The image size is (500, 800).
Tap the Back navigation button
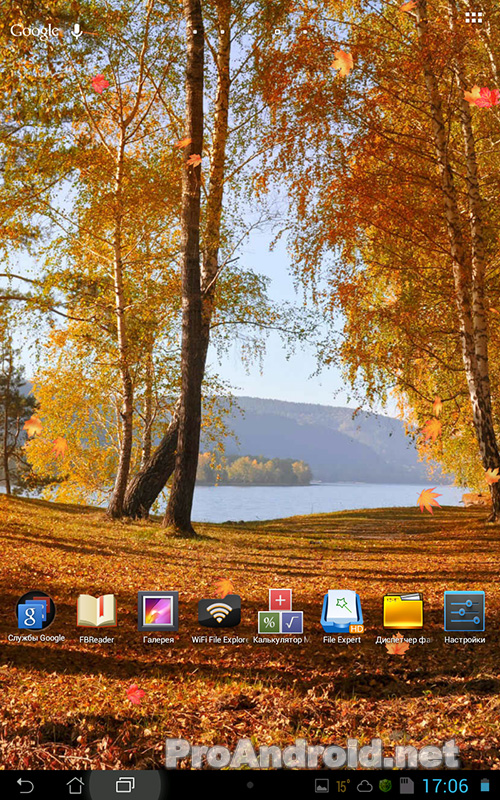coord(24,785)
